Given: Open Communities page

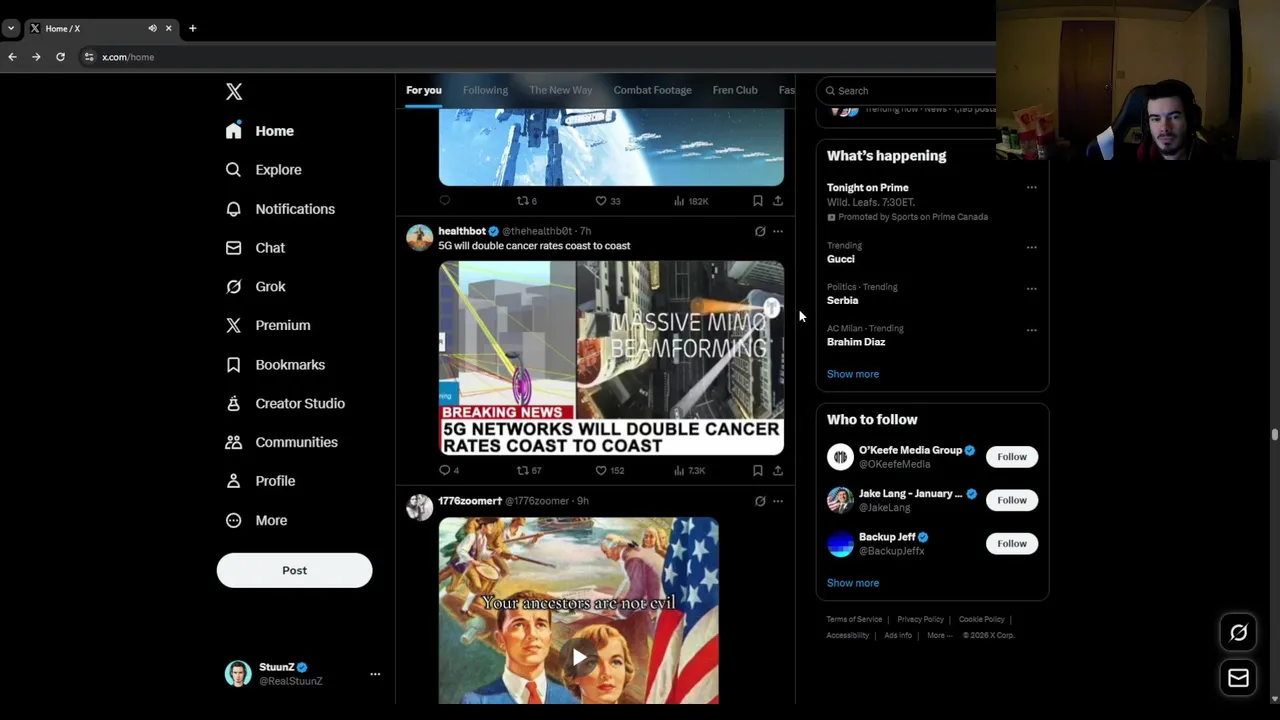Looking at the screenshot, I should (x=282, y=442).
